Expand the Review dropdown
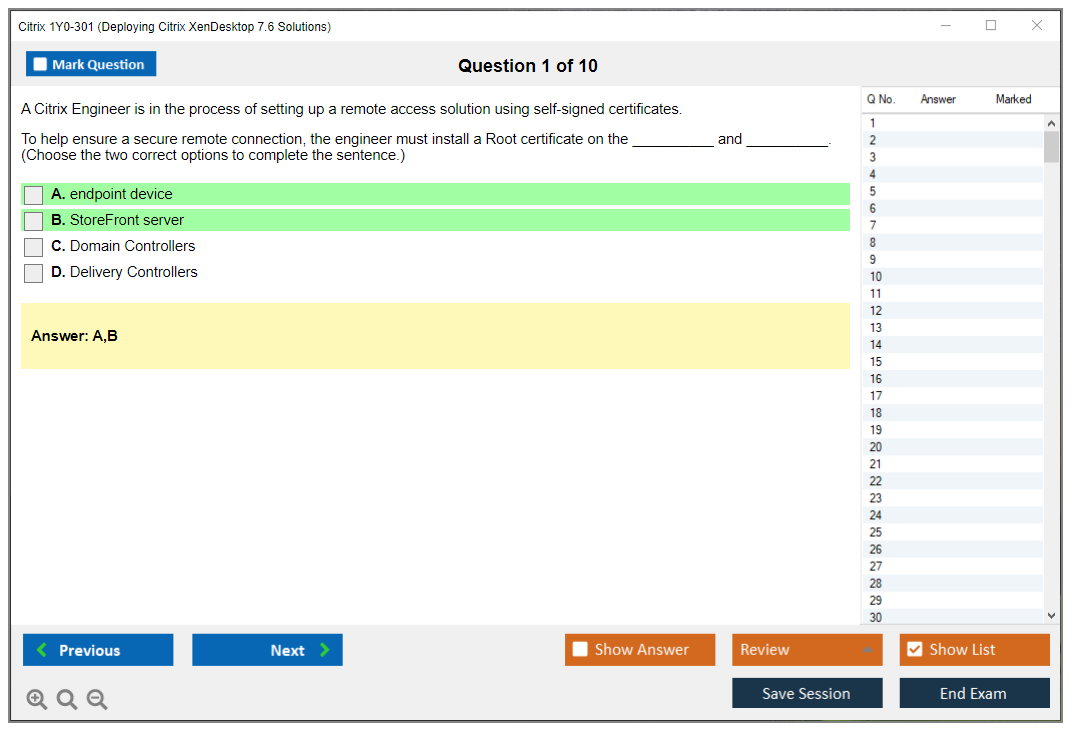Screen dimensions: 1075x735 click(x=867, y=650)
